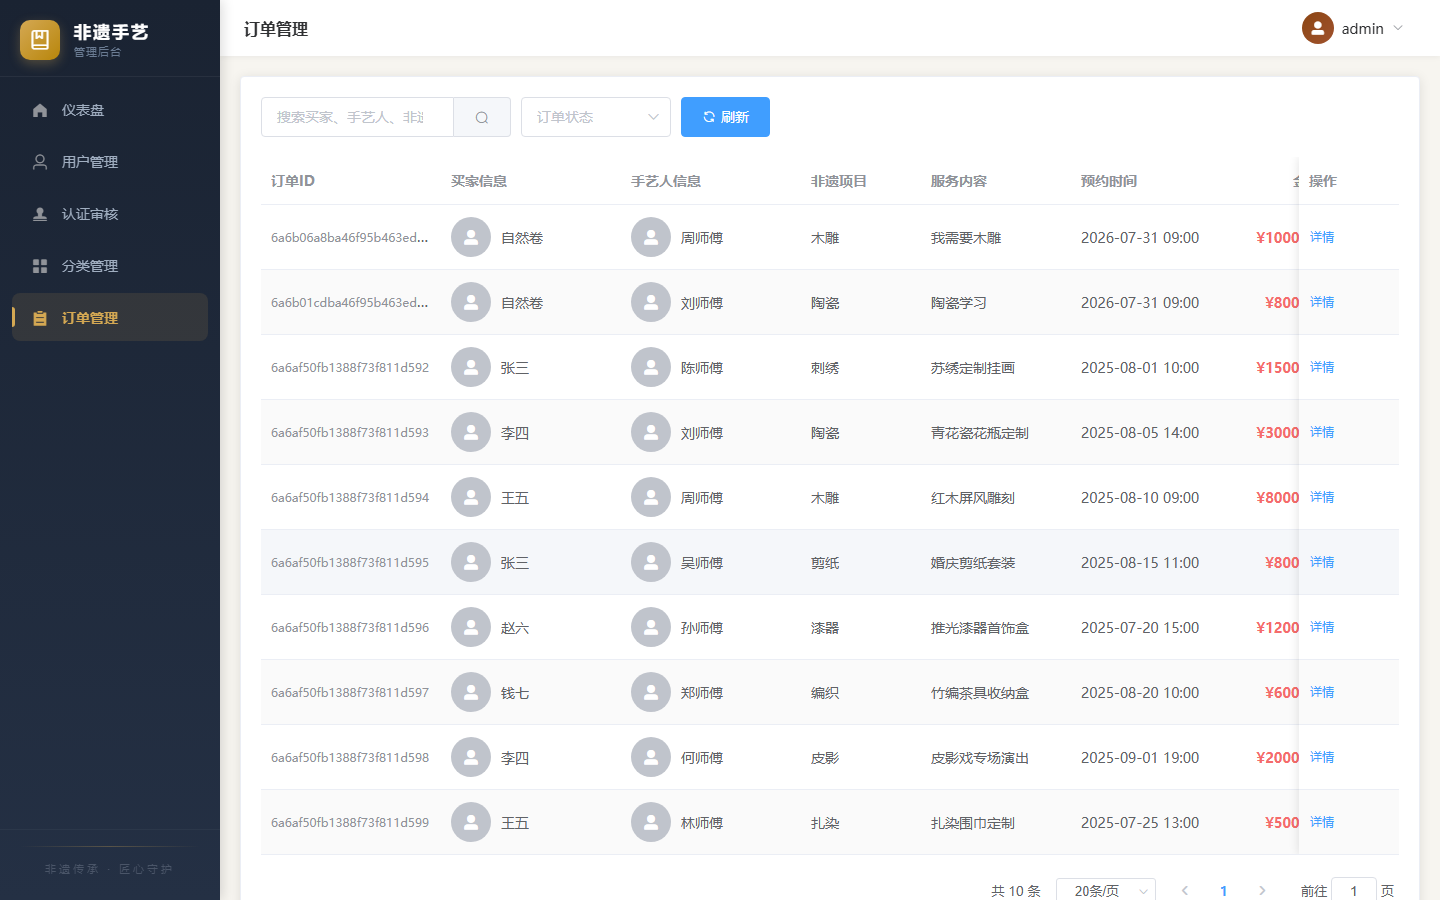Viewport: 1440px width, 900px height.
Task: Go to previous page arrow
Action: [x=1185, y=890]
